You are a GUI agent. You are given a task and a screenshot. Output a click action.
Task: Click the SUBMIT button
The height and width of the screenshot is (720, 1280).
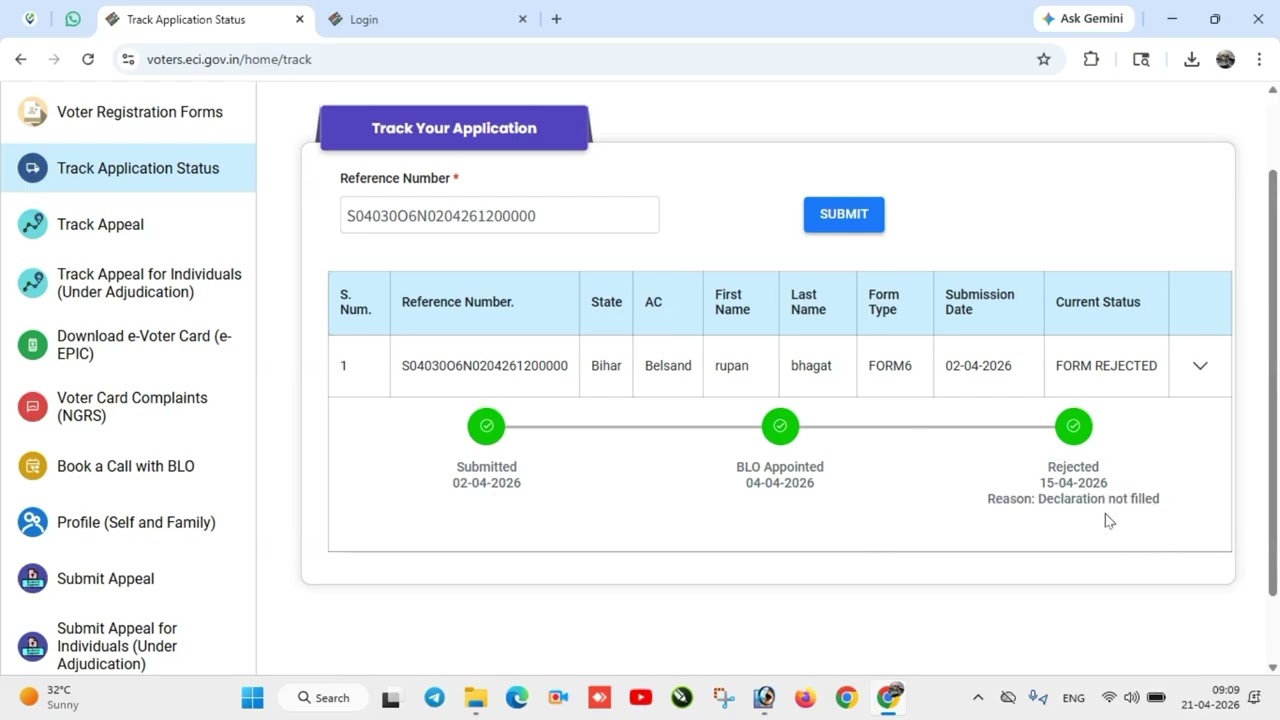(844, 214)
